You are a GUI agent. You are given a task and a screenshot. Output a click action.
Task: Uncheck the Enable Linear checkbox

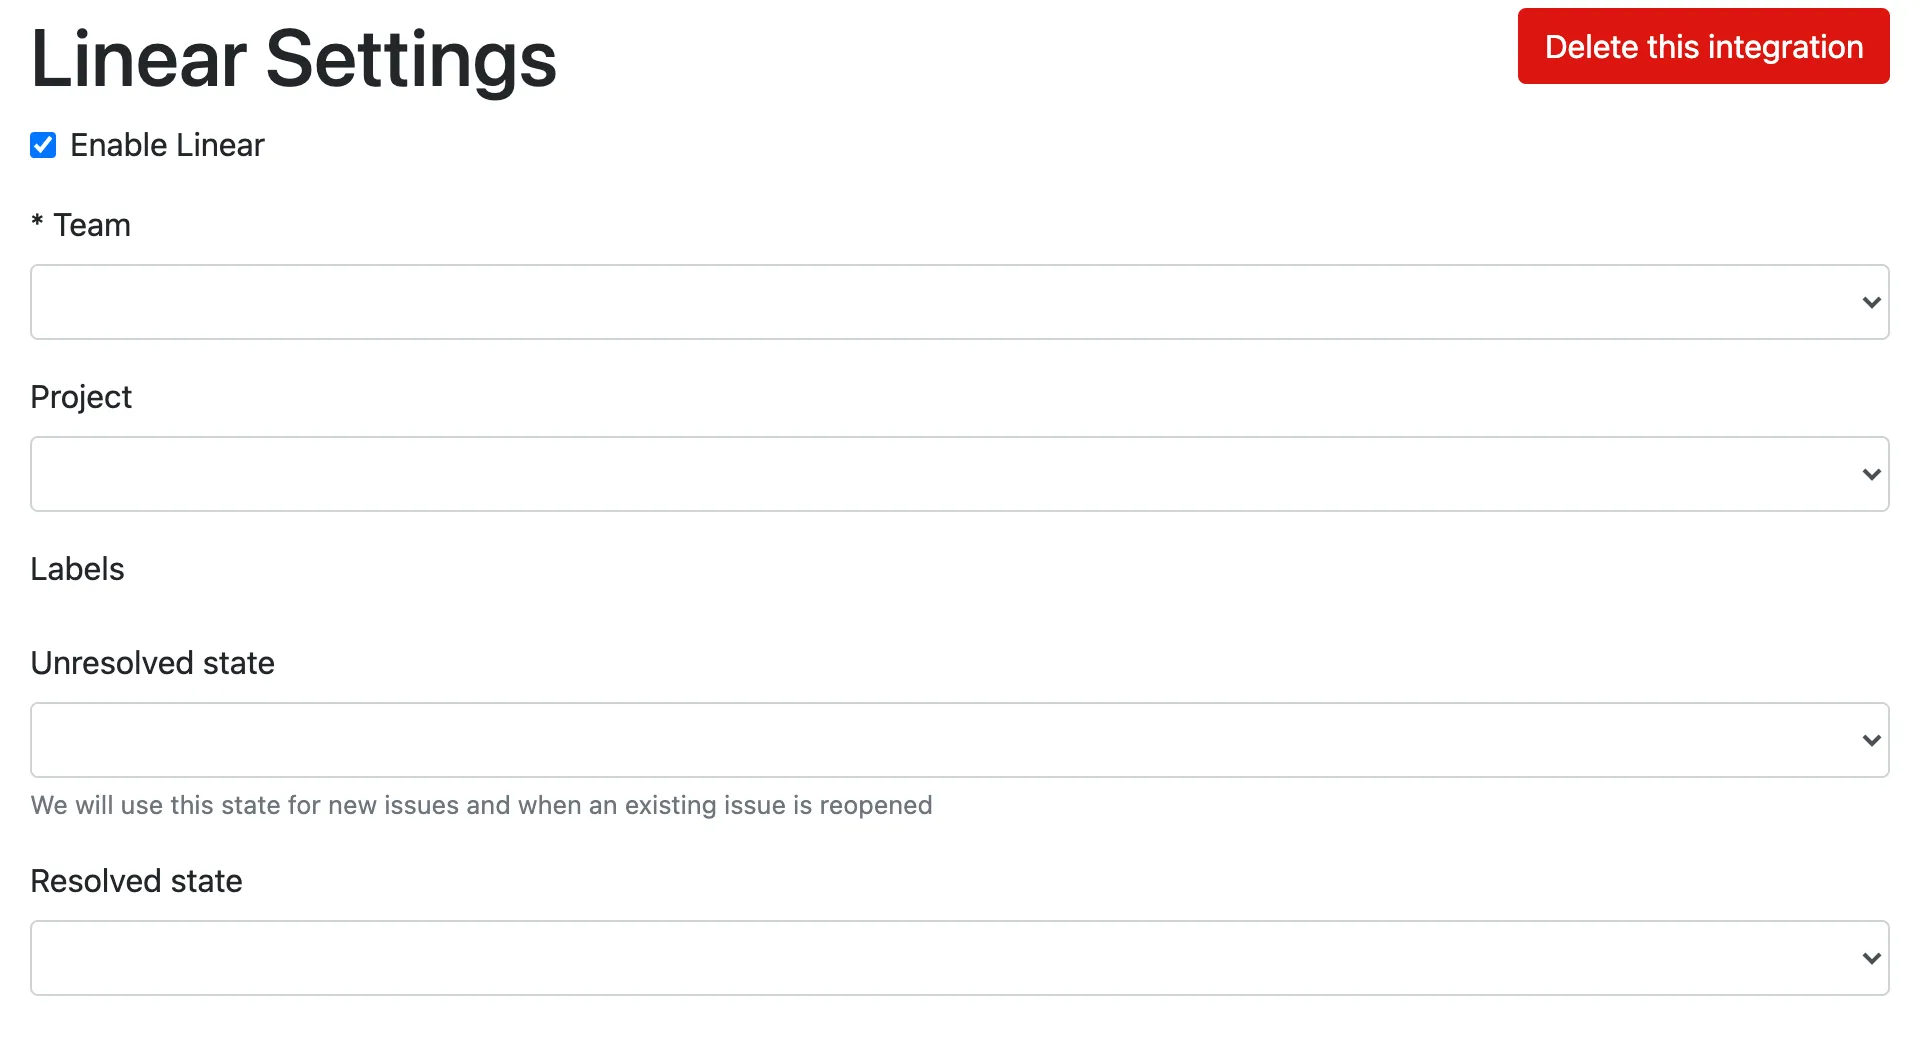pos(43,145)
